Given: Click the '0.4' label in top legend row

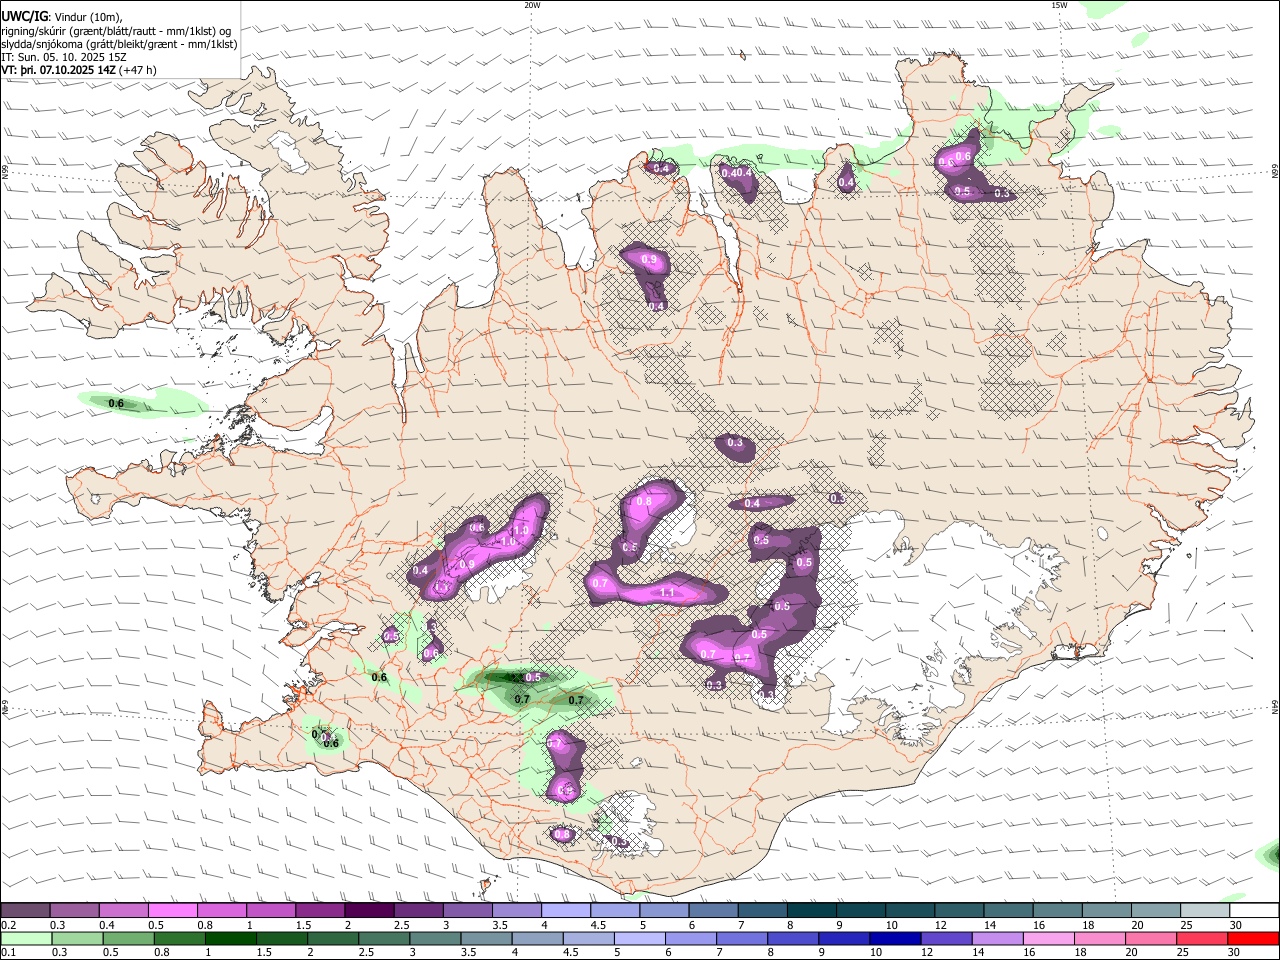Looking at the screenshot, I should click(x=107, y=925).
